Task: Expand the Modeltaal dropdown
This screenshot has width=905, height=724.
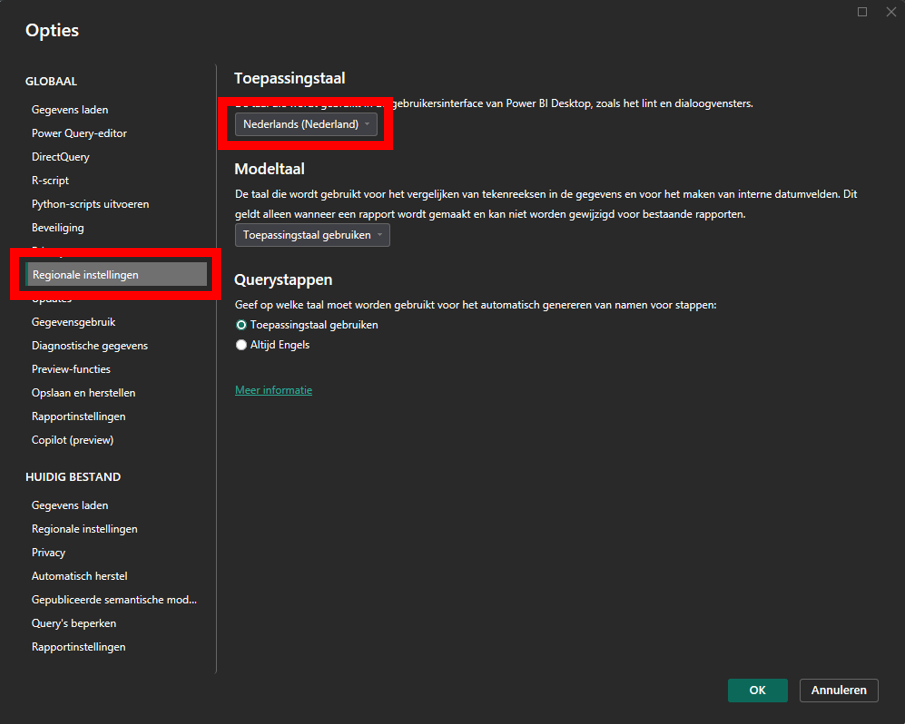Action: click(x=312, y=235)
